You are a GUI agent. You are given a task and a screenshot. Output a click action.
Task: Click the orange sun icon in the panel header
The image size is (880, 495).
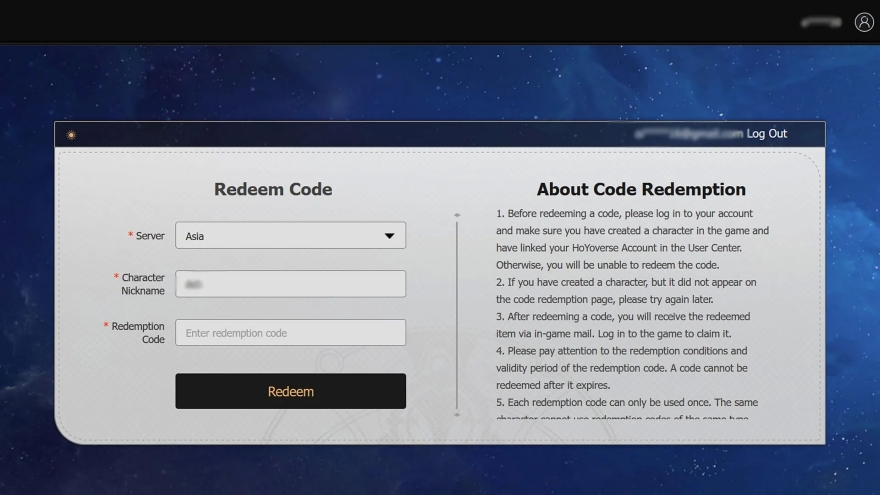tap(71, 135)
